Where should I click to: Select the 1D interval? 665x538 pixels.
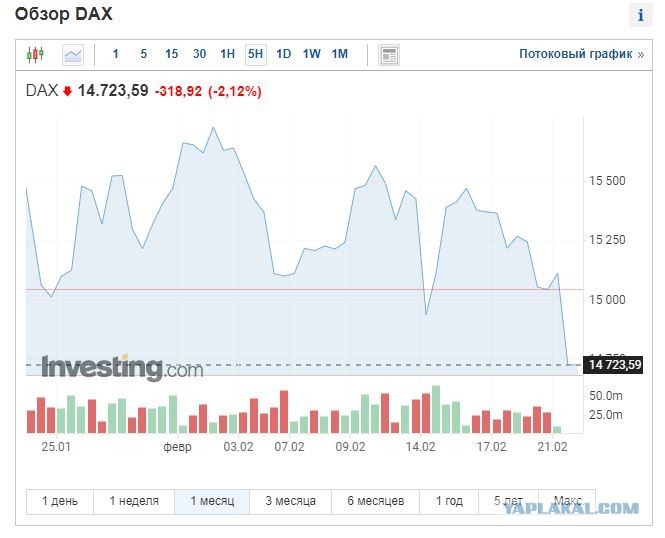click(x=283, y=54)
